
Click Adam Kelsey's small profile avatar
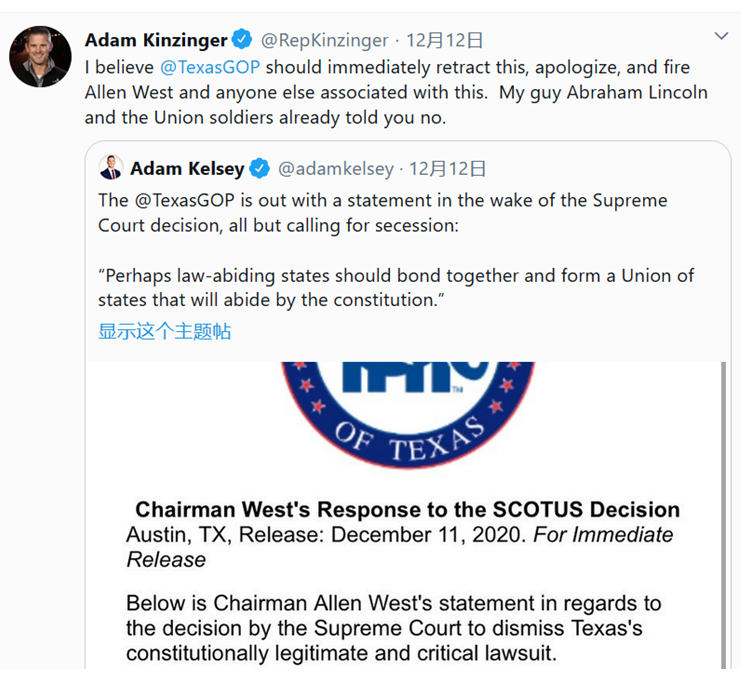[x=111, y=167]
